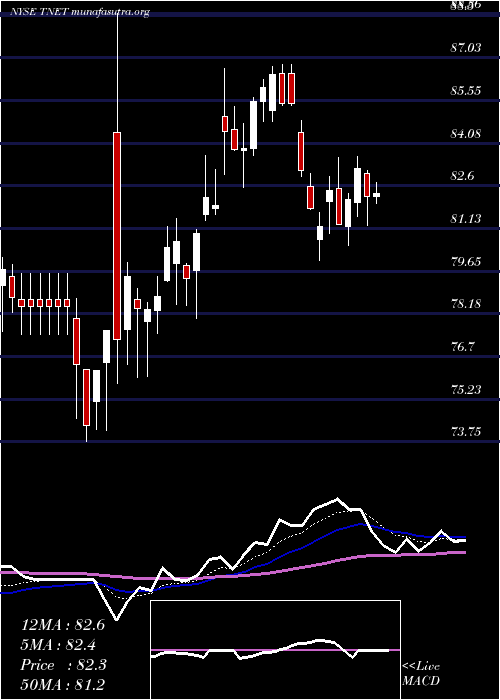Select the 50MA : 81.2 readout

pos(63,684)
